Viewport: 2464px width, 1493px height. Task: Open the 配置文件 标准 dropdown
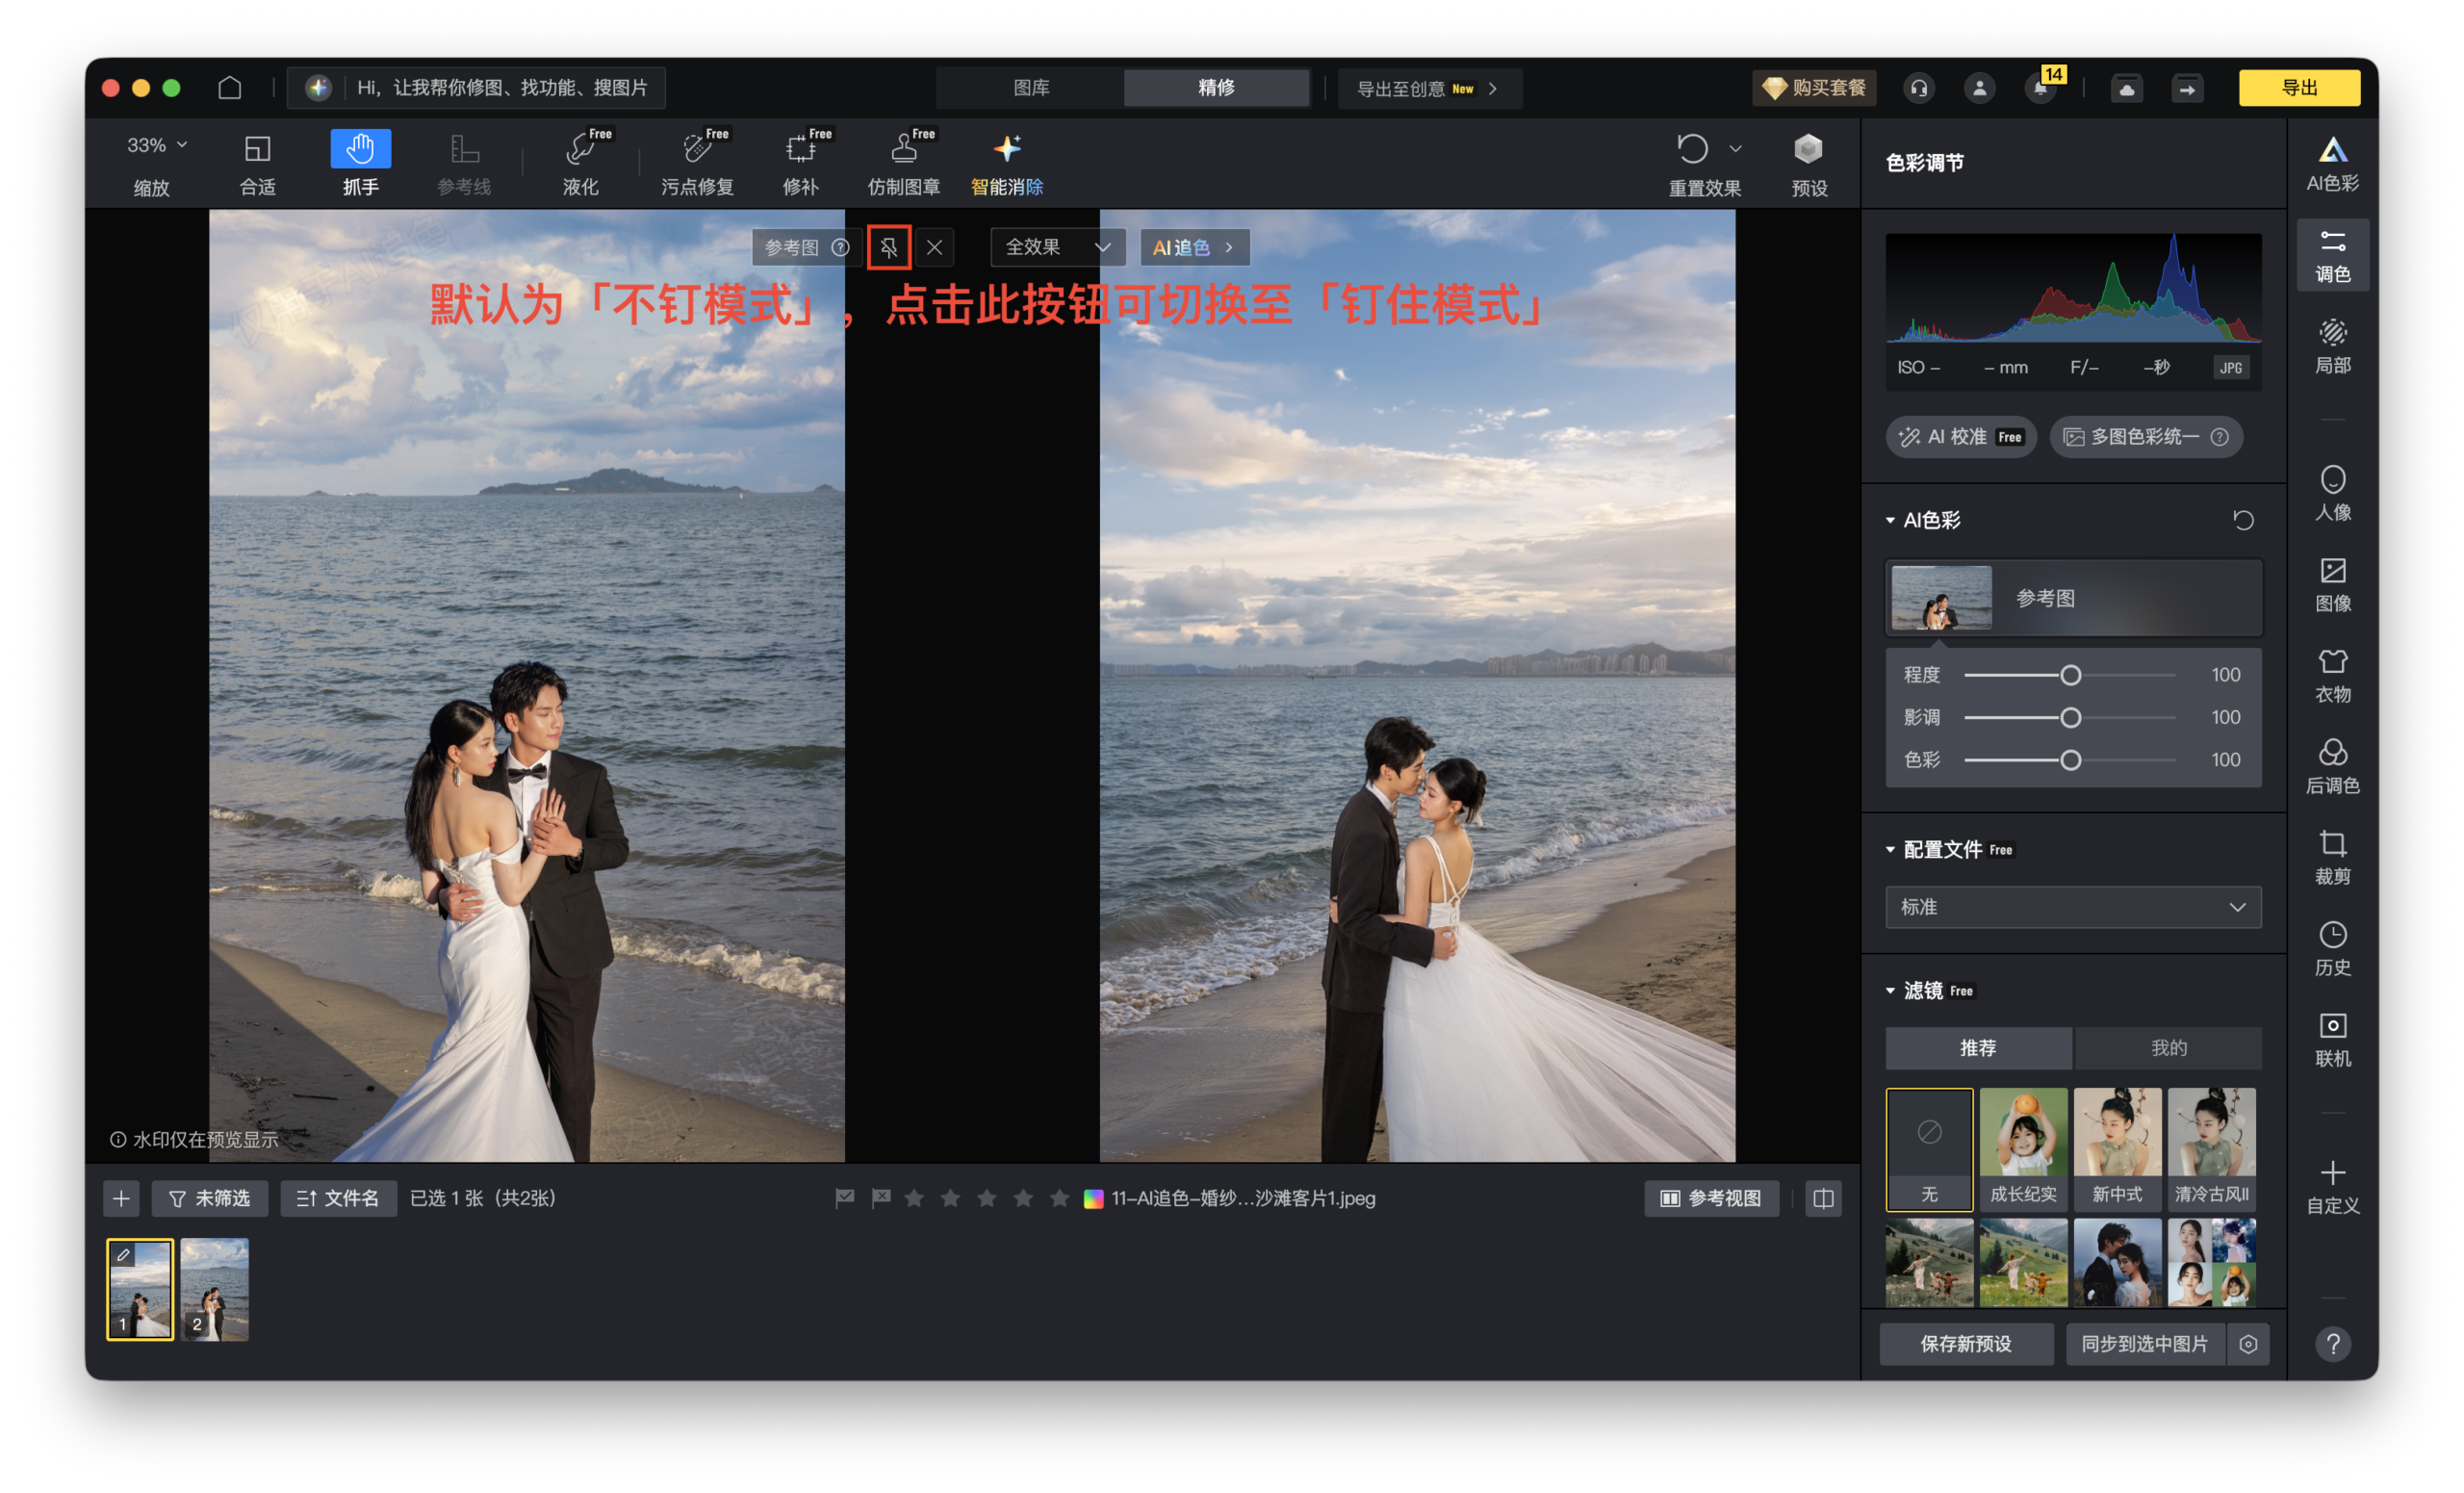pos(2072,907)
